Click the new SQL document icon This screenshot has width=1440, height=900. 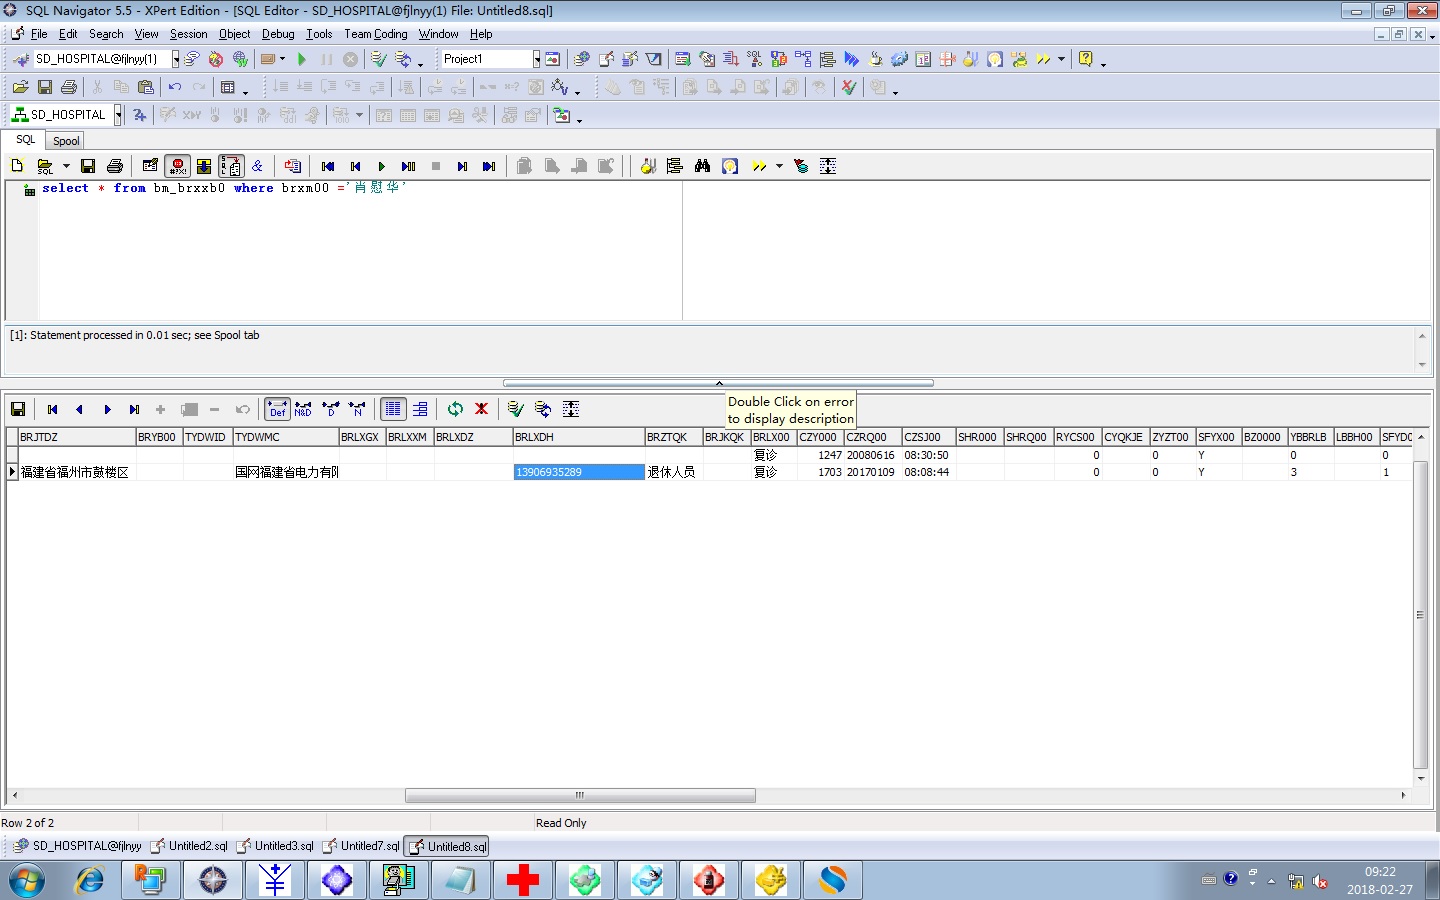click(x=17, y=166)
